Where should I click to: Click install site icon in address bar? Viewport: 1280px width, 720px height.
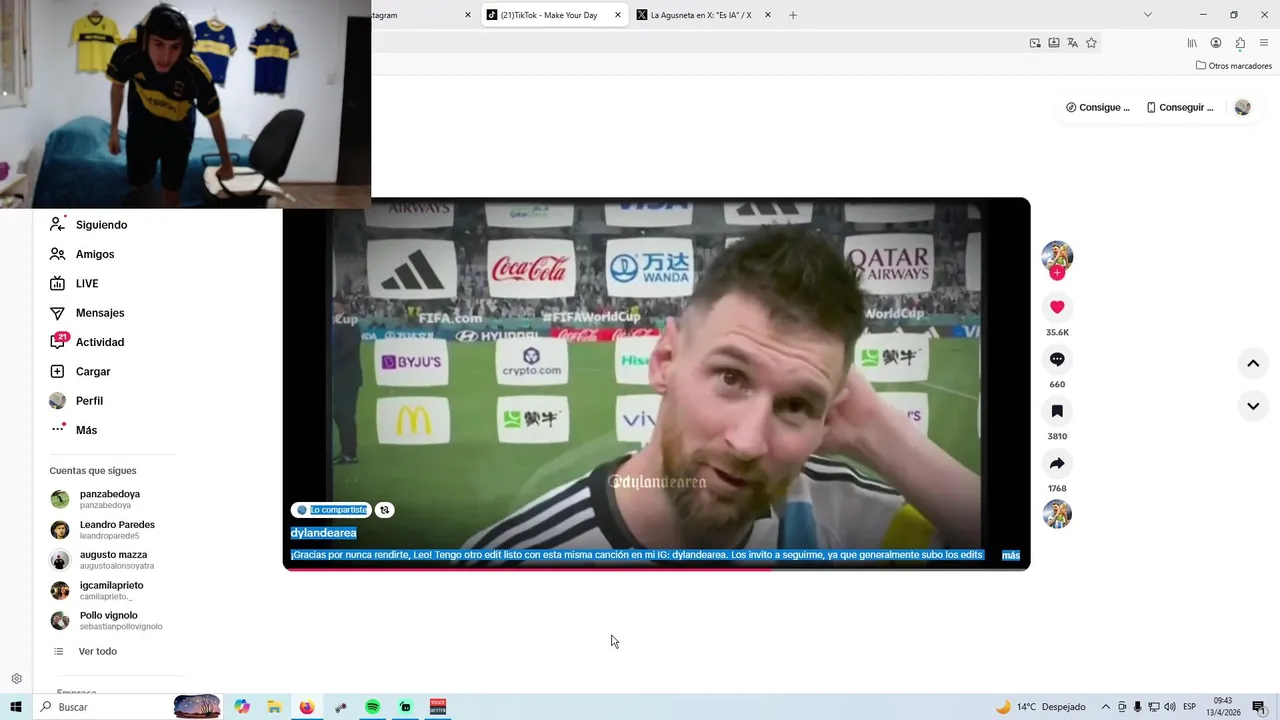[x=1054, y=43]
